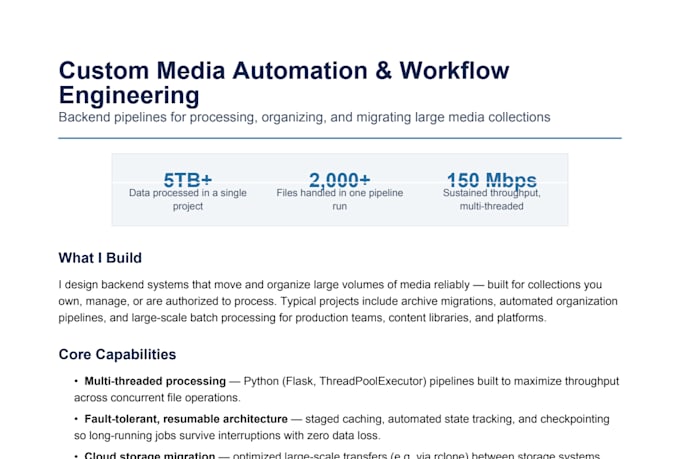Click "Fault-tolerant, resumable architecture" bullet label

click(x=186, y=419)
